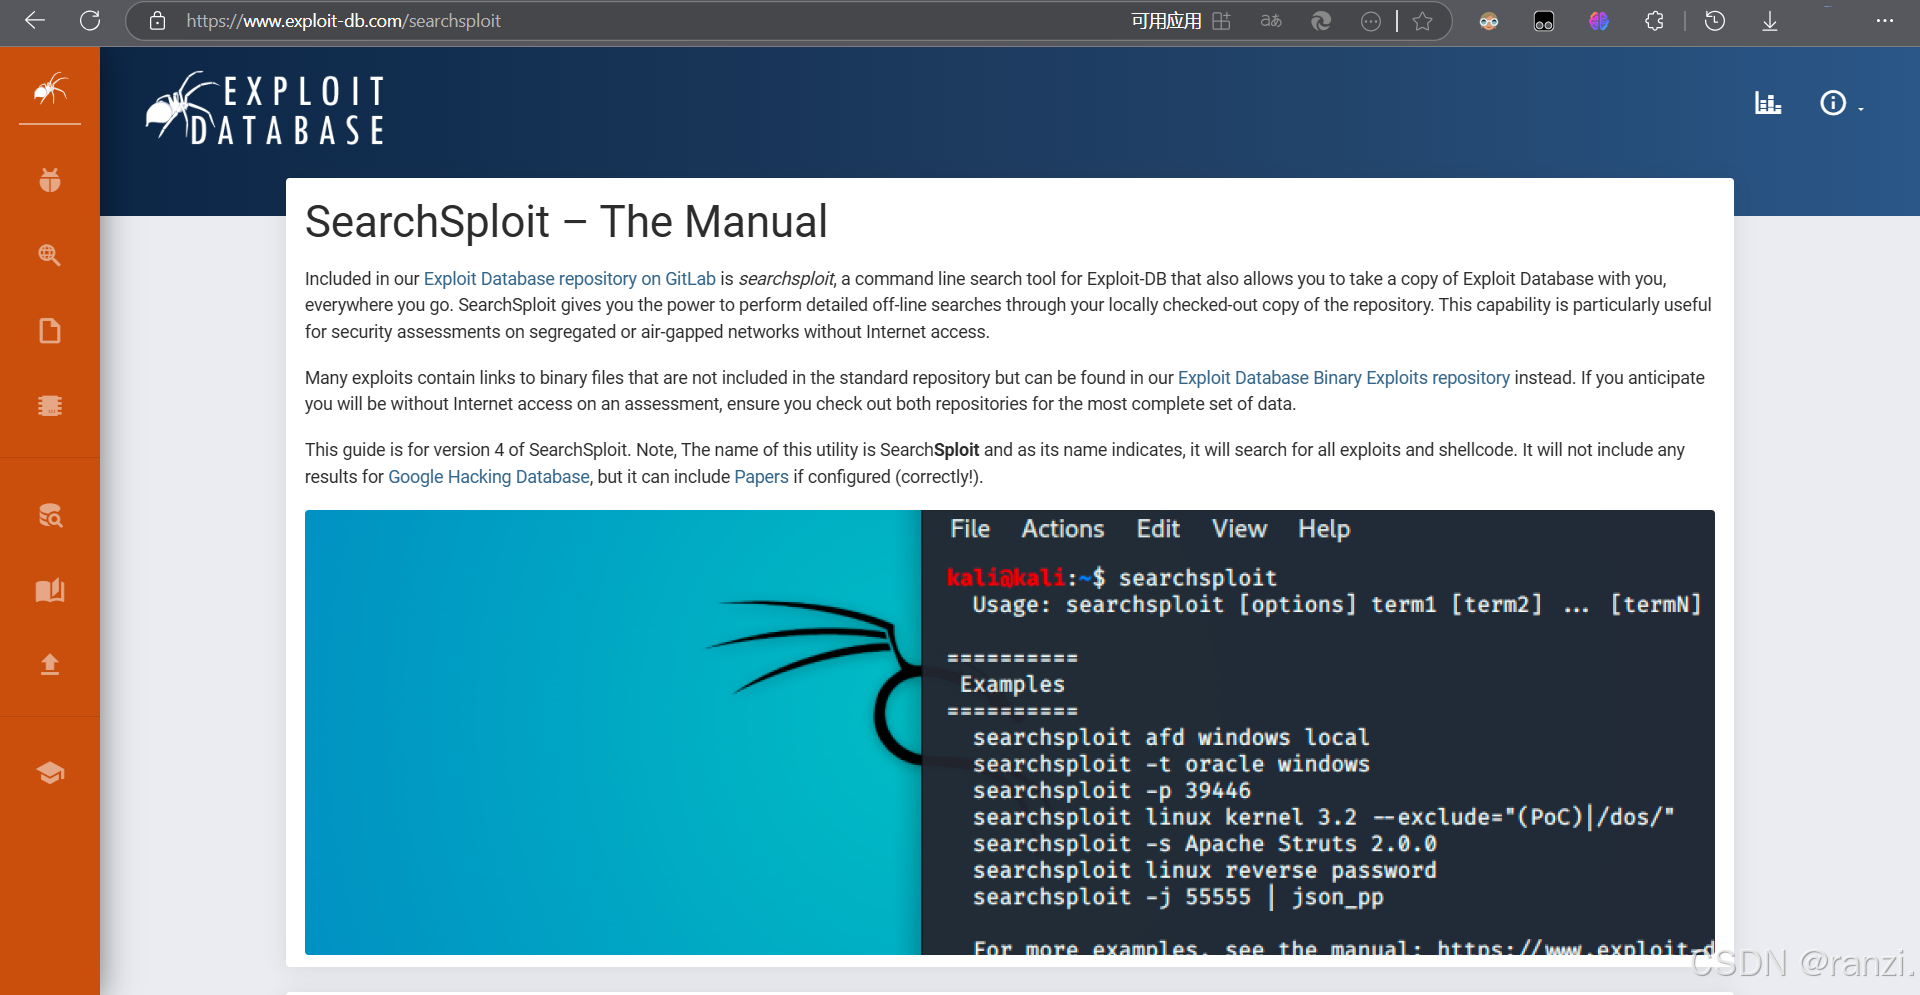Open the downloads arrow icon

click(x=1770, y=21)
